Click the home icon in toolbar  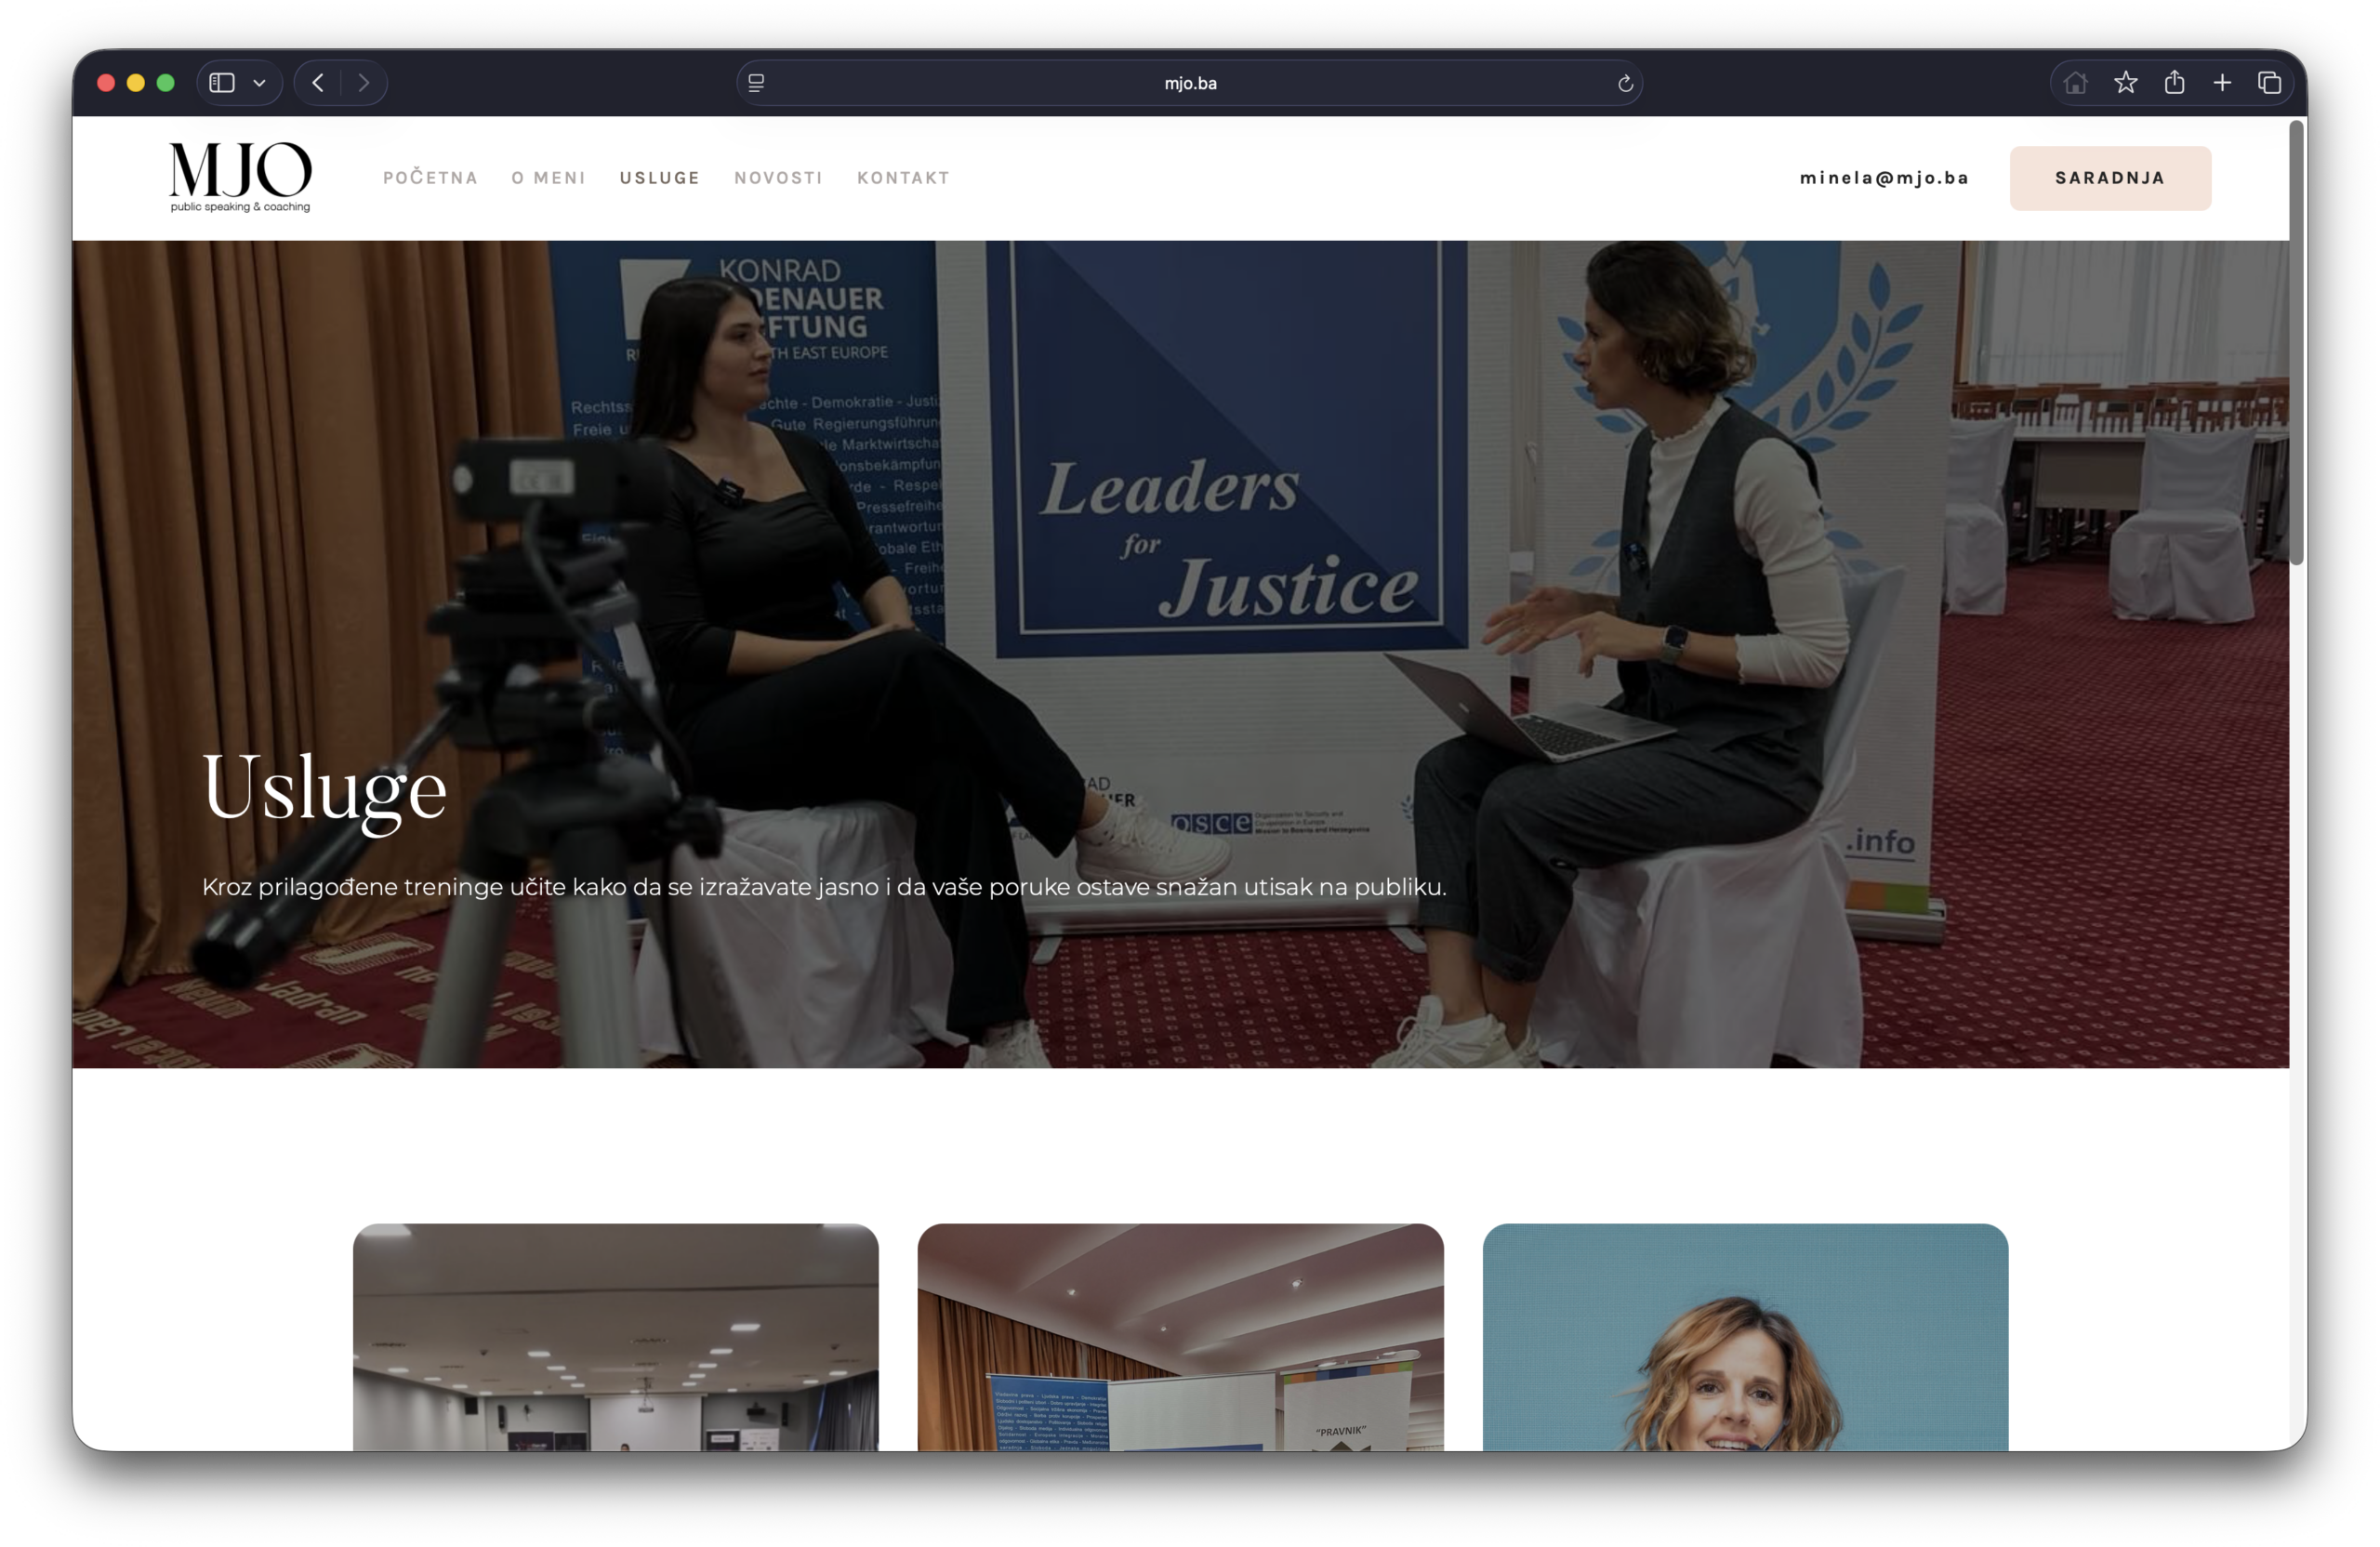(x=2075, y=83)
